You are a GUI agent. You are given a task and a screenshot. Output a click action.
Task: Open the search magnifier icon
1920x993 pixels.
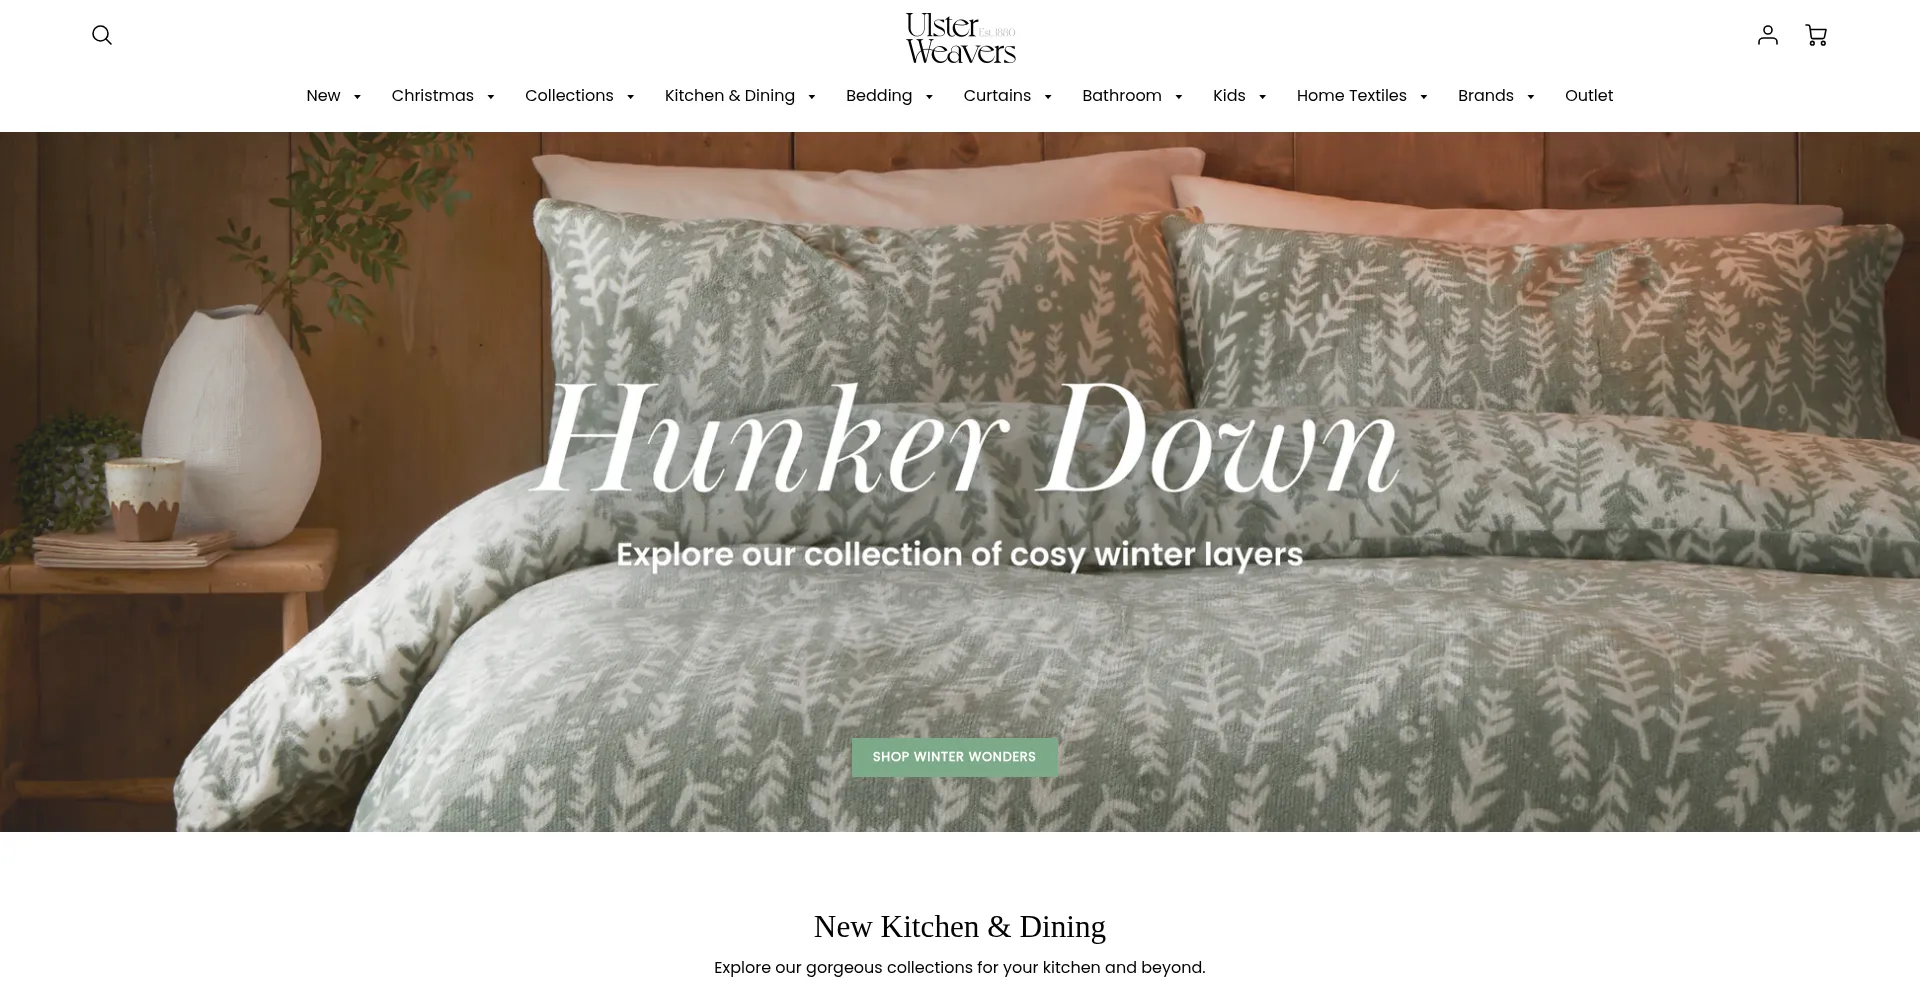102,35
